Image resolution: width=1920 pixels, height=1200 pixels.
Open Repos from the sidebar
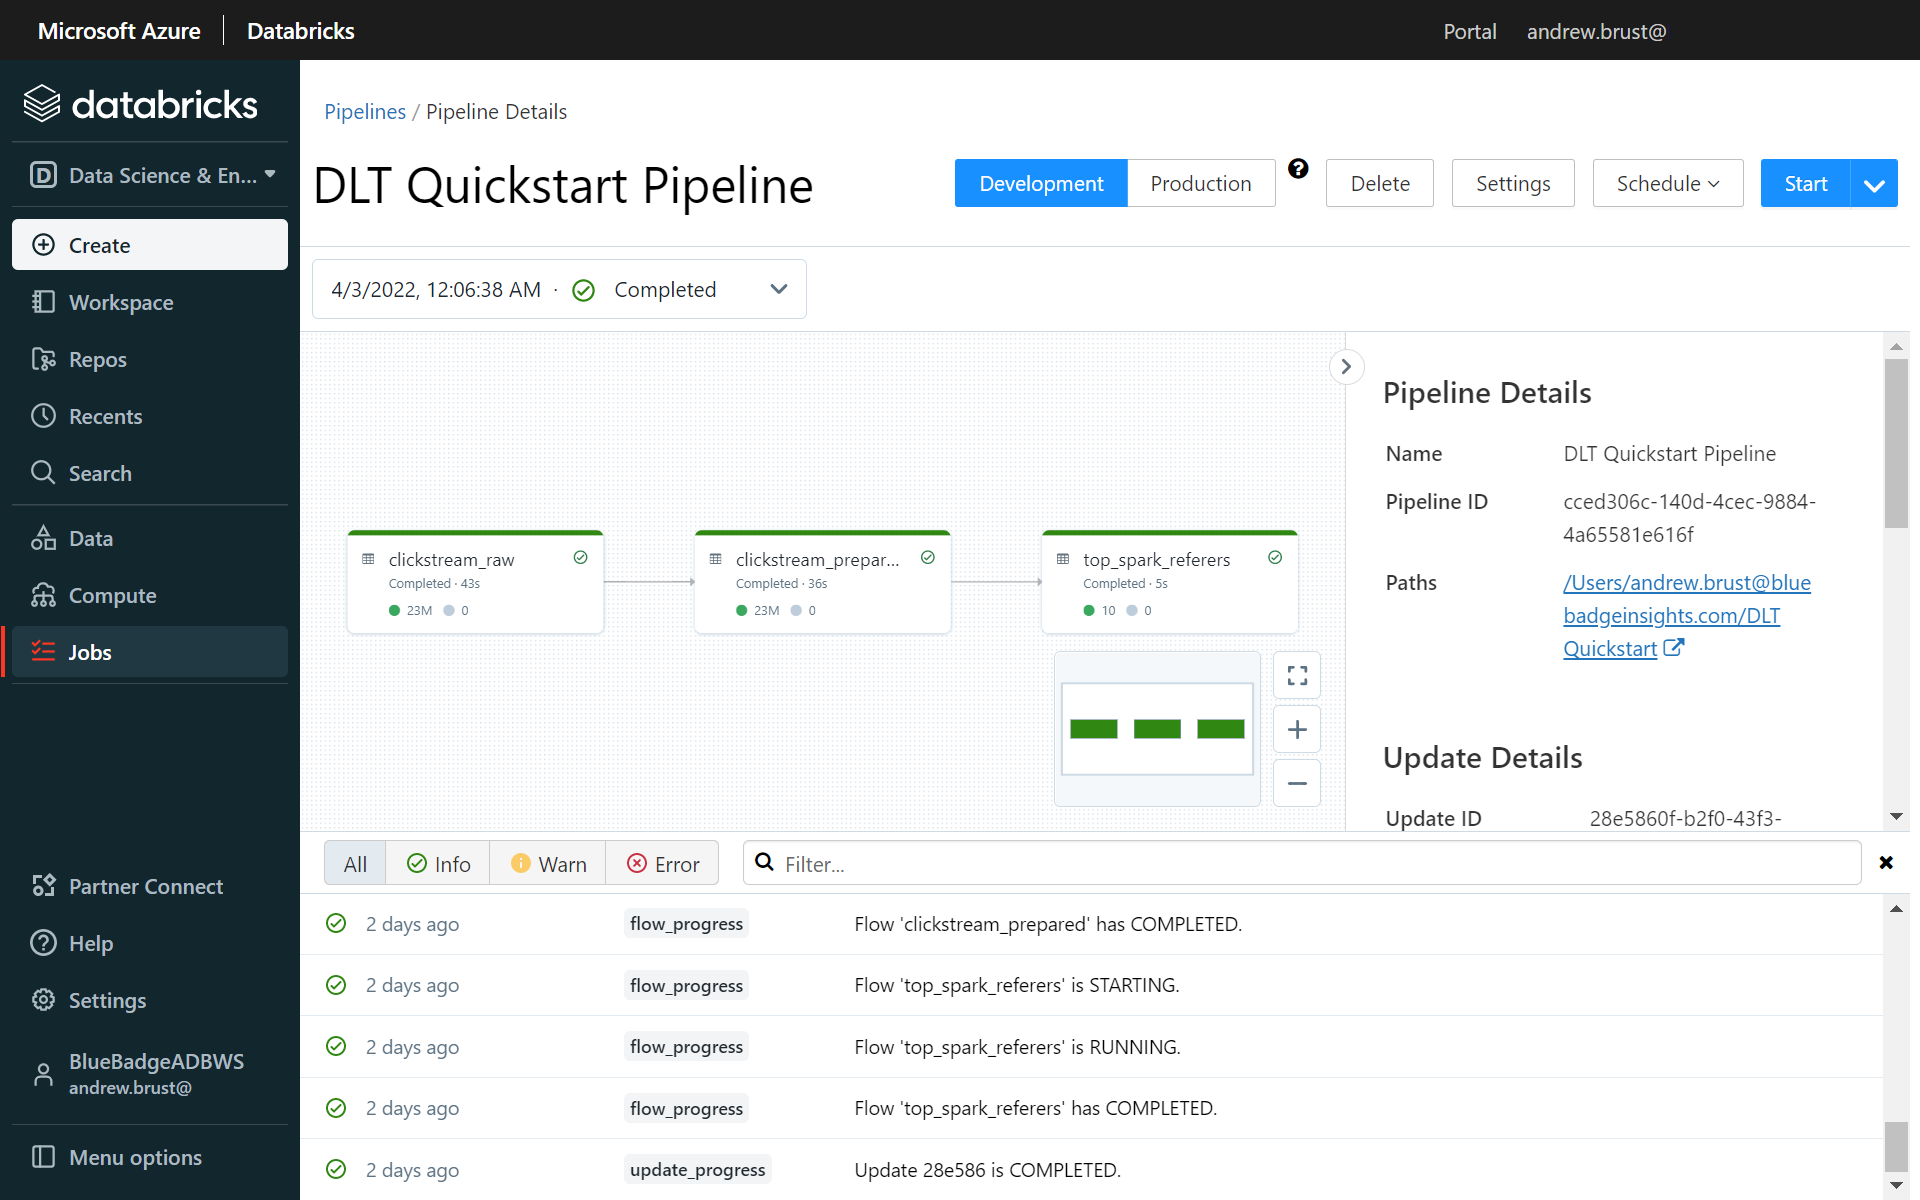point(97,360)
